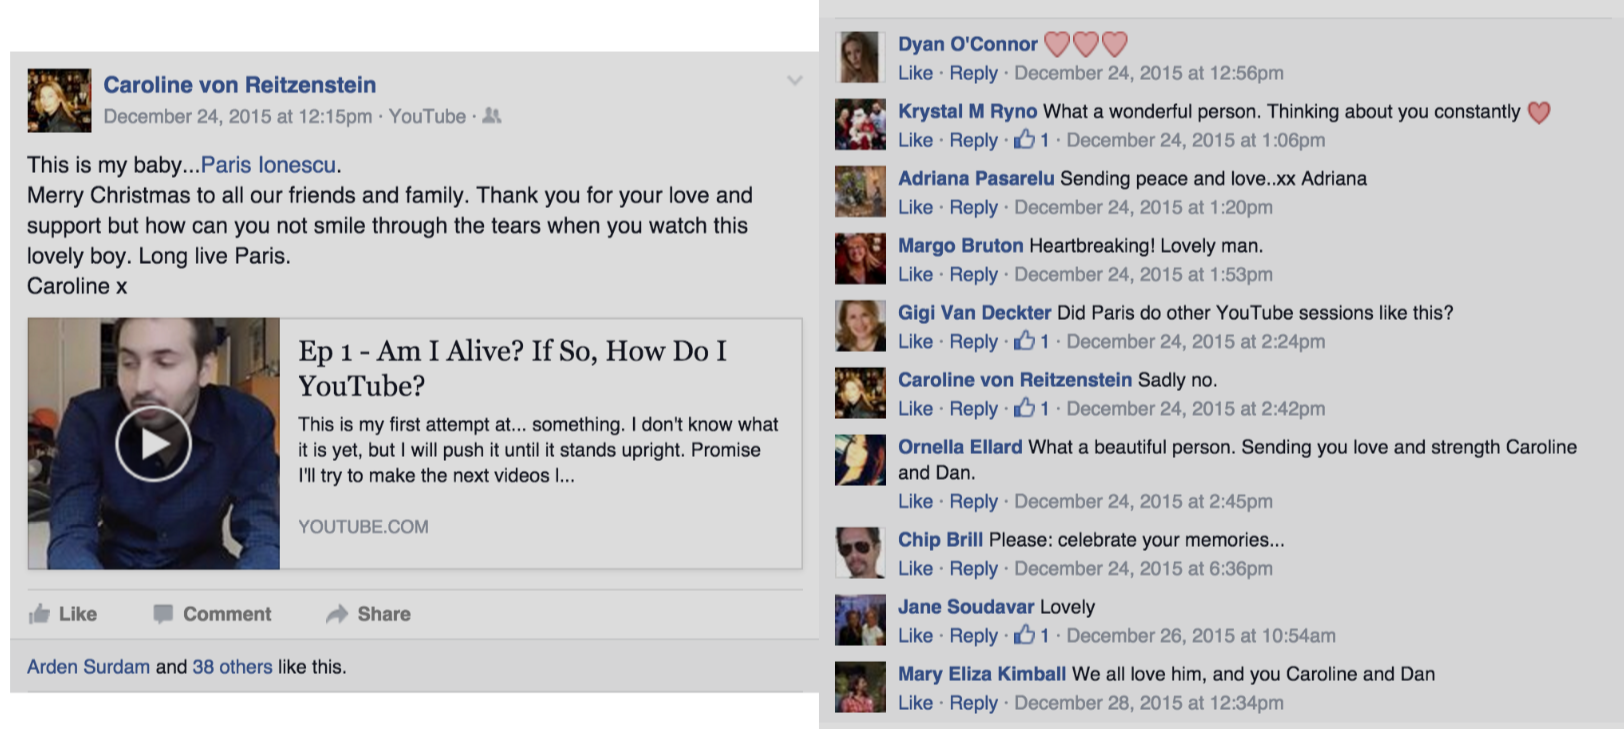Open the post options chevron dropdown
The width and height of the screenshot is (1624, 729).
point(795,80)
